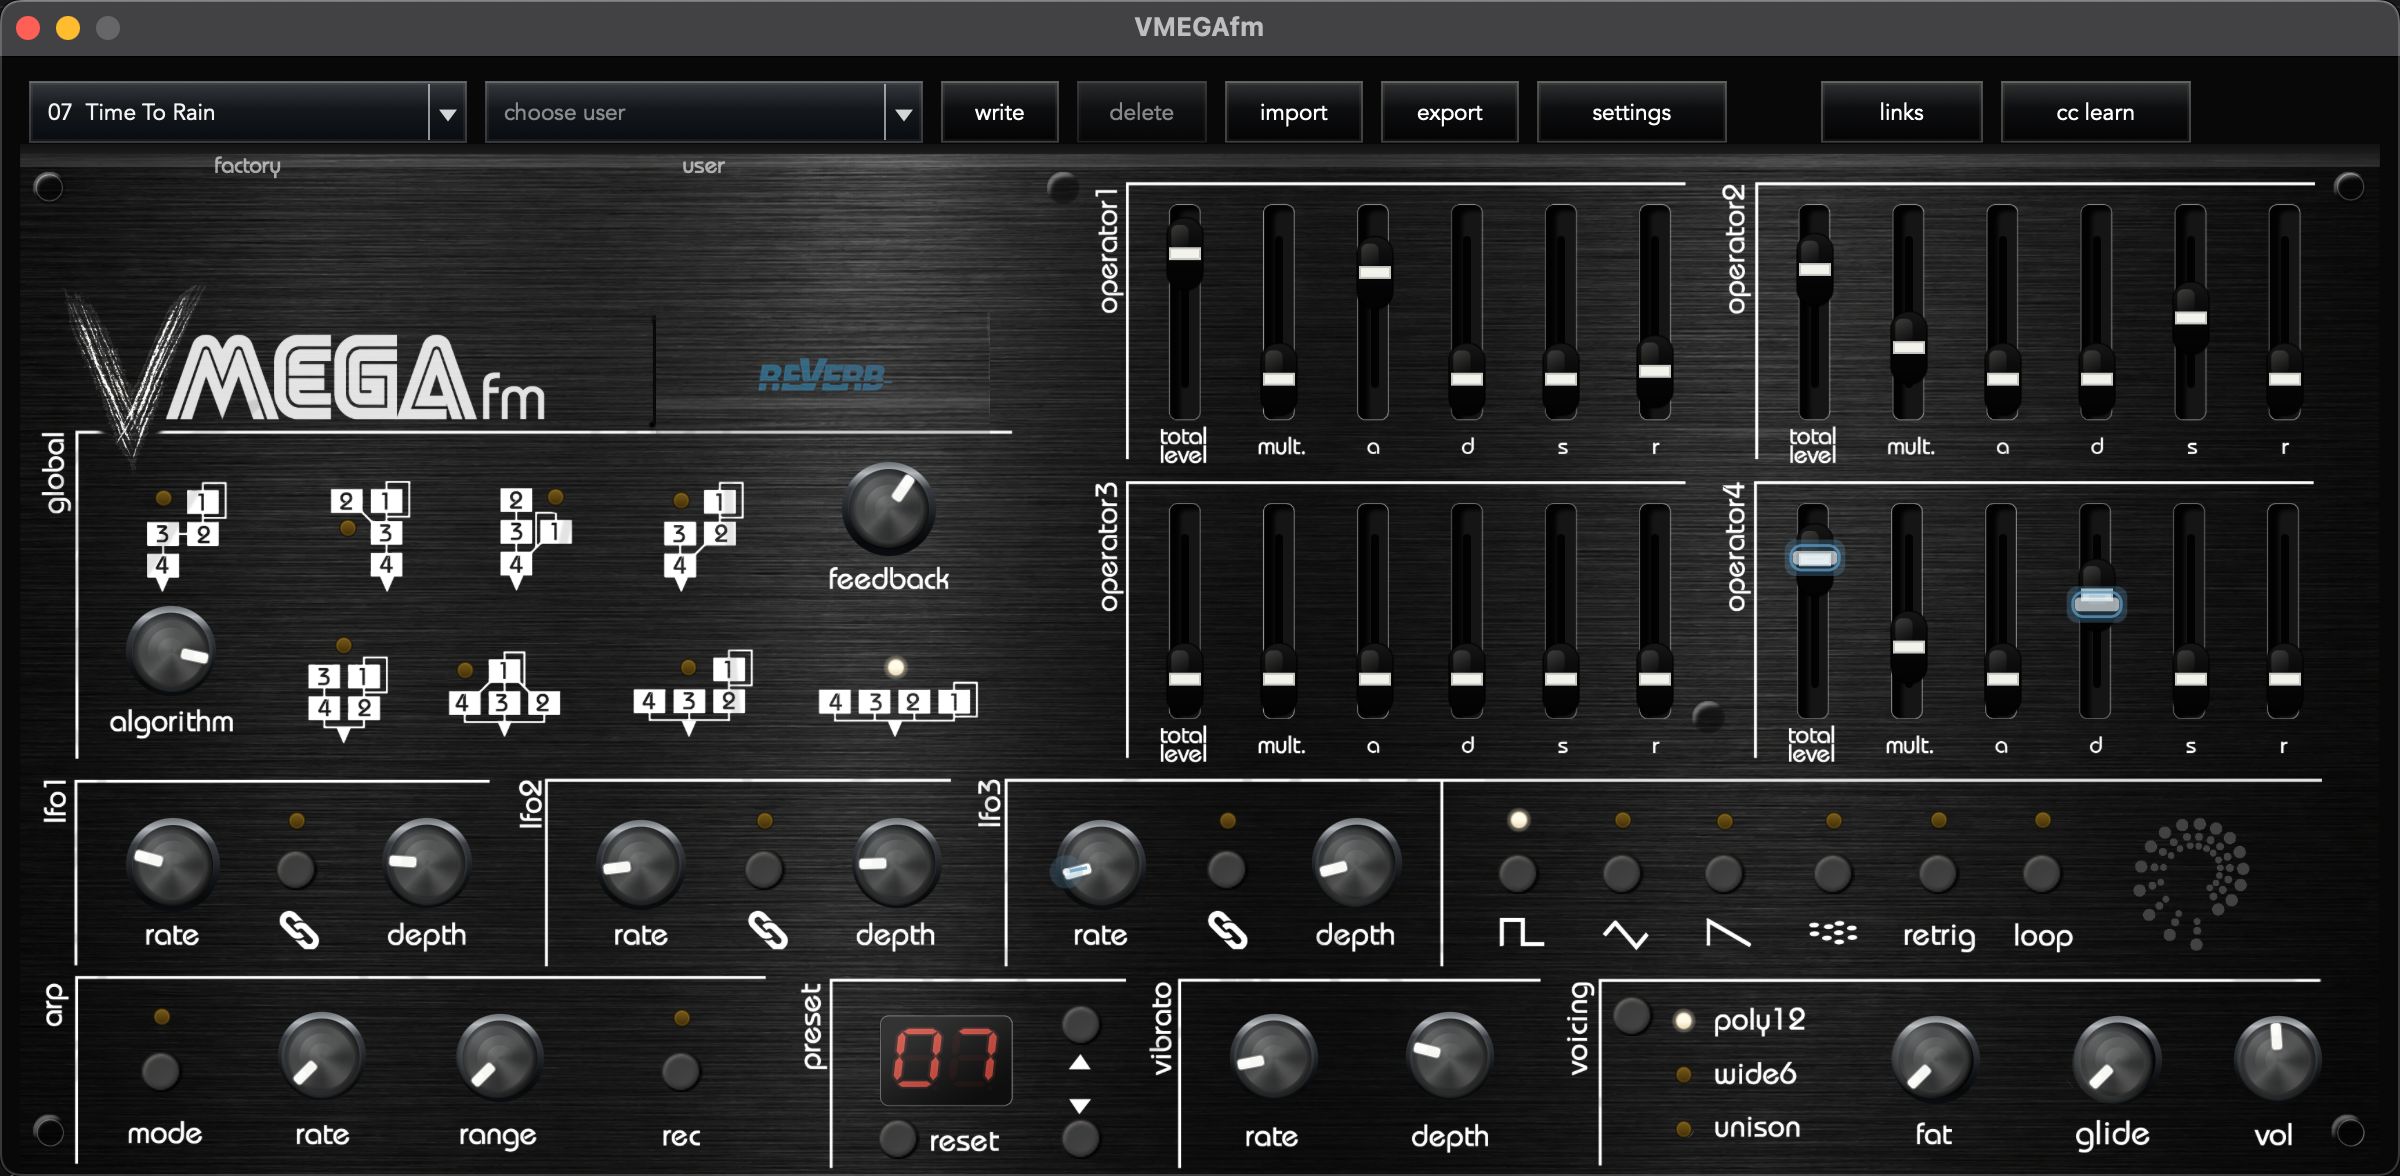The width and height of the screenshot is (2400, 1176).
Task: Click the unison voicing label
Action: [1757, 1128]
